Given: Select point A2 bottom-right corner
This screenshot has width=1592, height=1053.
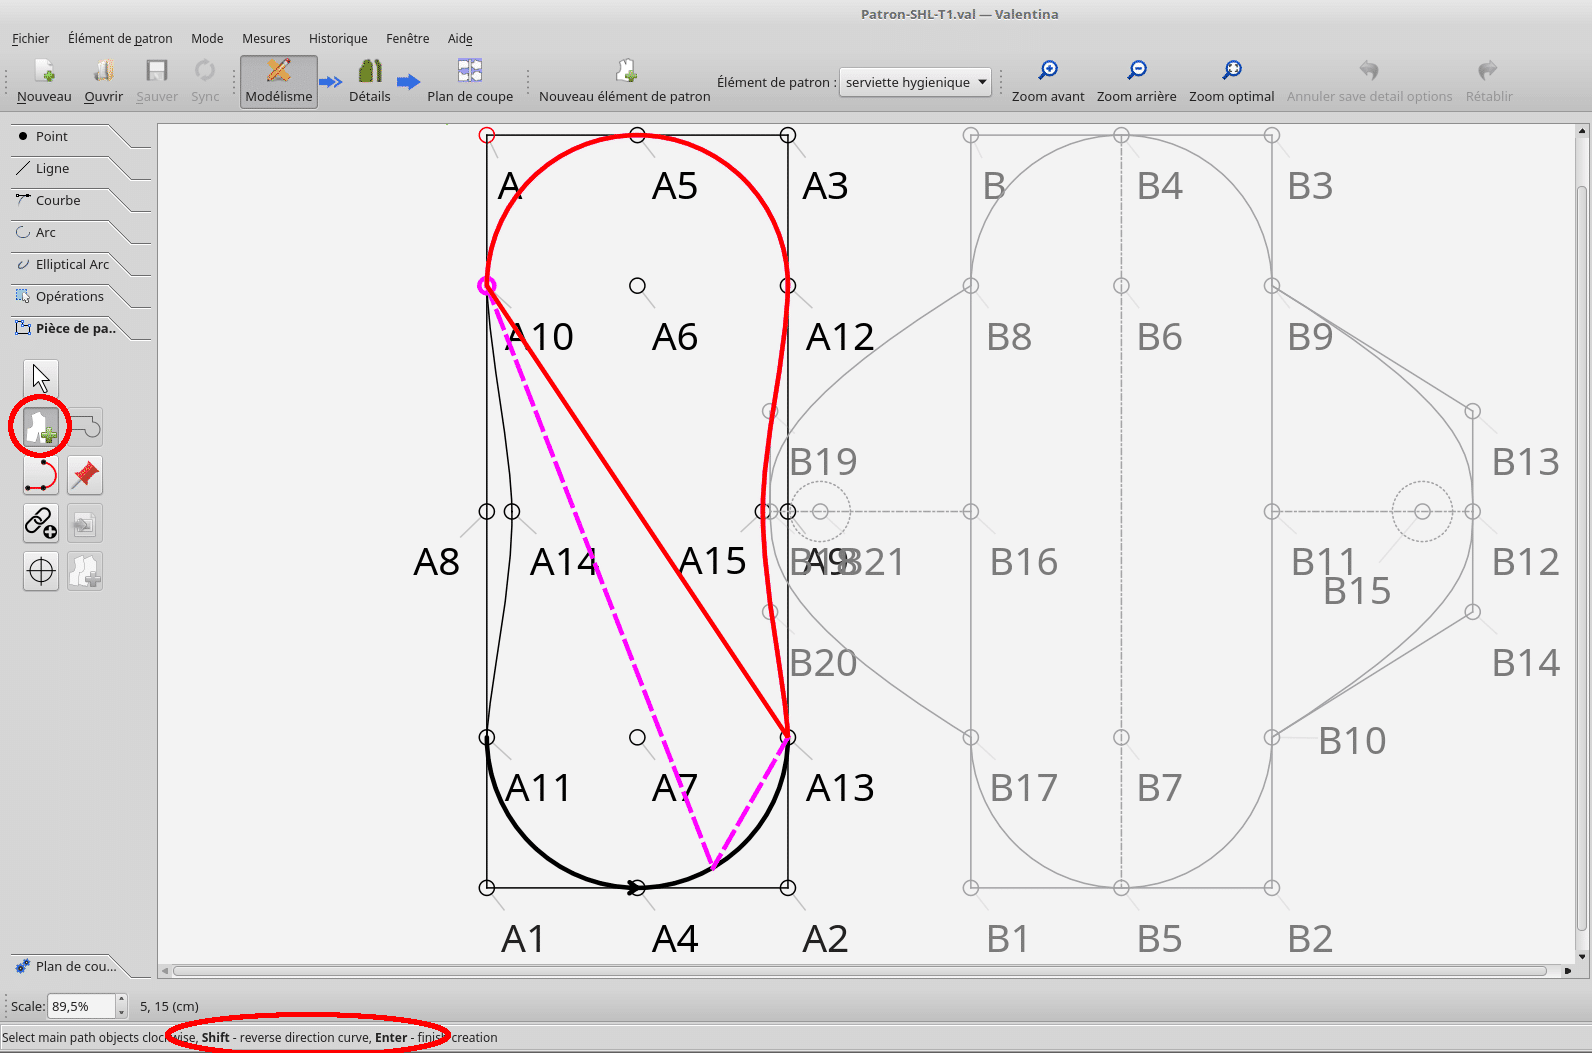Looking at the screenshot, I should pos(788,887).
